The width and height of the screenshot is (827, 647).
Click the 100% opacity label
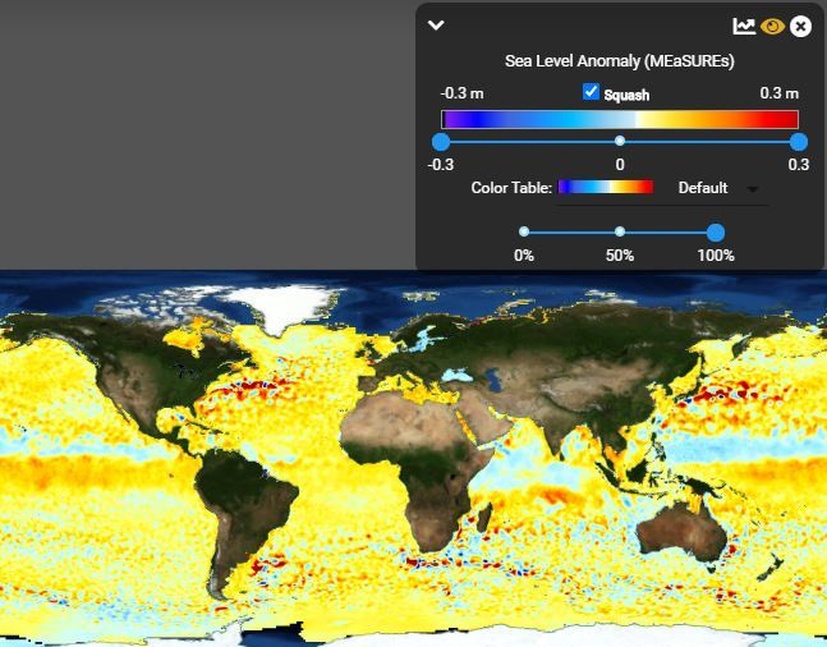tap(716, 256)
